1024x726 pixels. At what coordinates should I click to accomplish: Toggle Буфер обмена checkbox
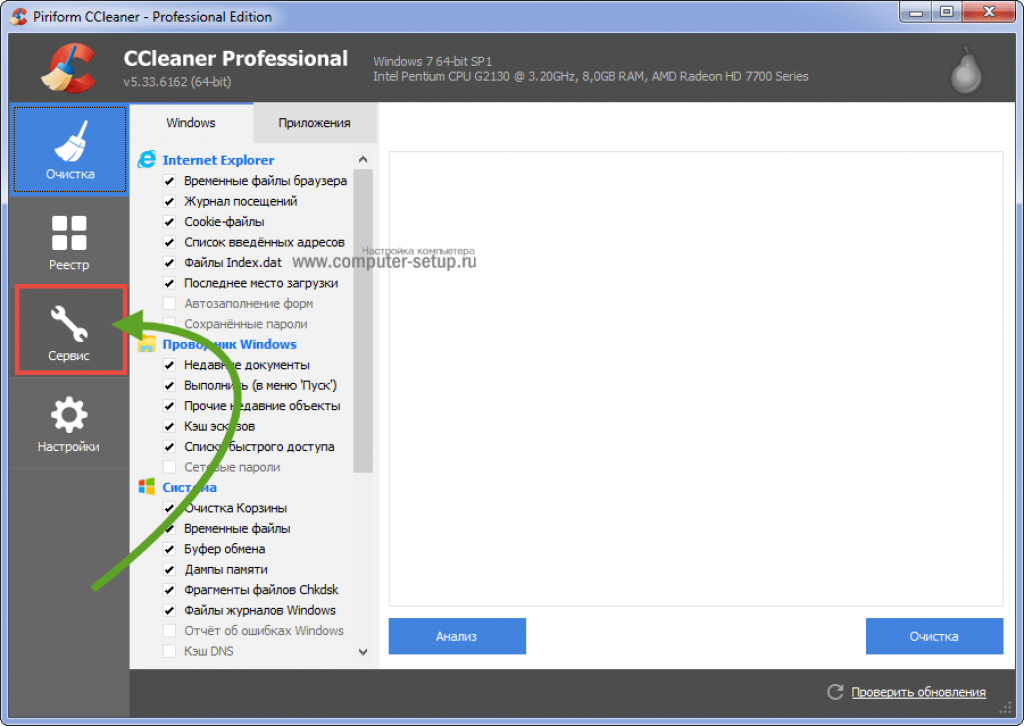pyautogui.click(x=169, y=549)
